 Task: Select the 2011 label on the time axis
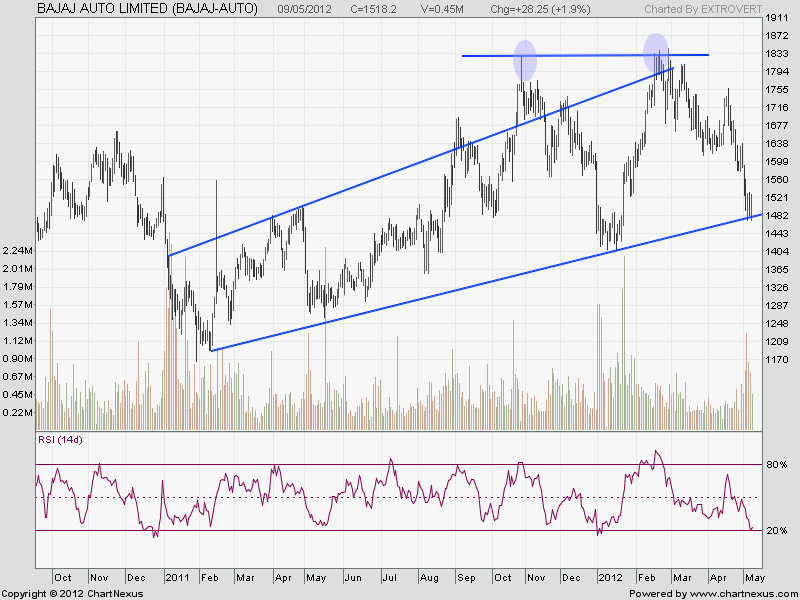tap(177, 578)
